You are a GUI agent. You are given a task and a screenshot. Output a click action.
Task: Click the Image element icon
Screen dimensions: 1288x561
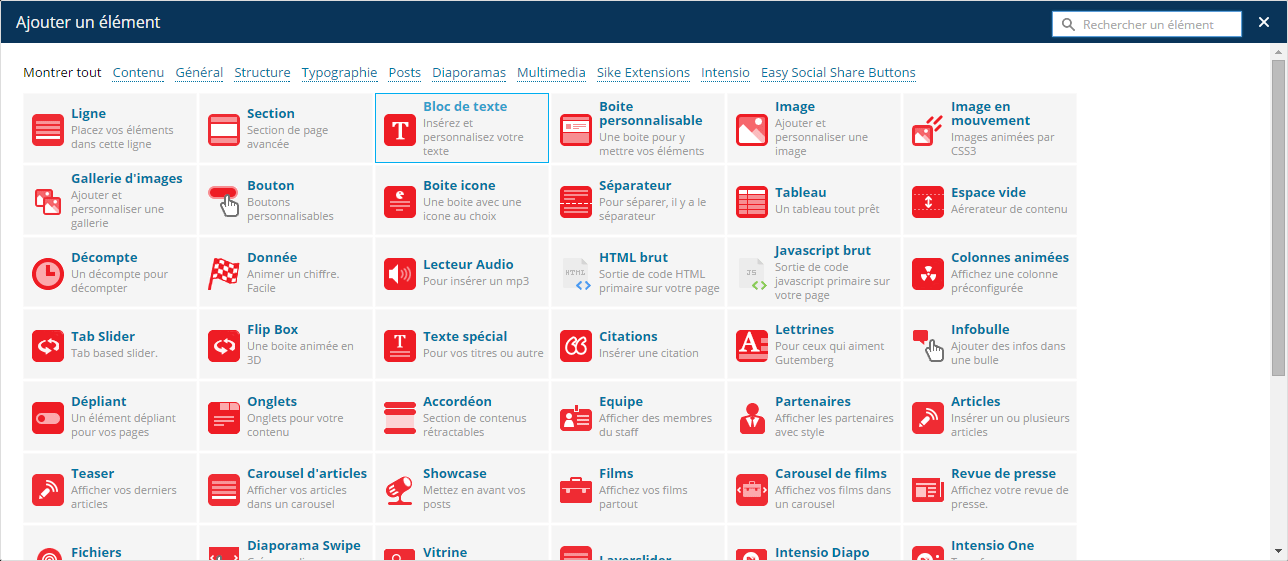pyautogui.click(x=752, y=130)
